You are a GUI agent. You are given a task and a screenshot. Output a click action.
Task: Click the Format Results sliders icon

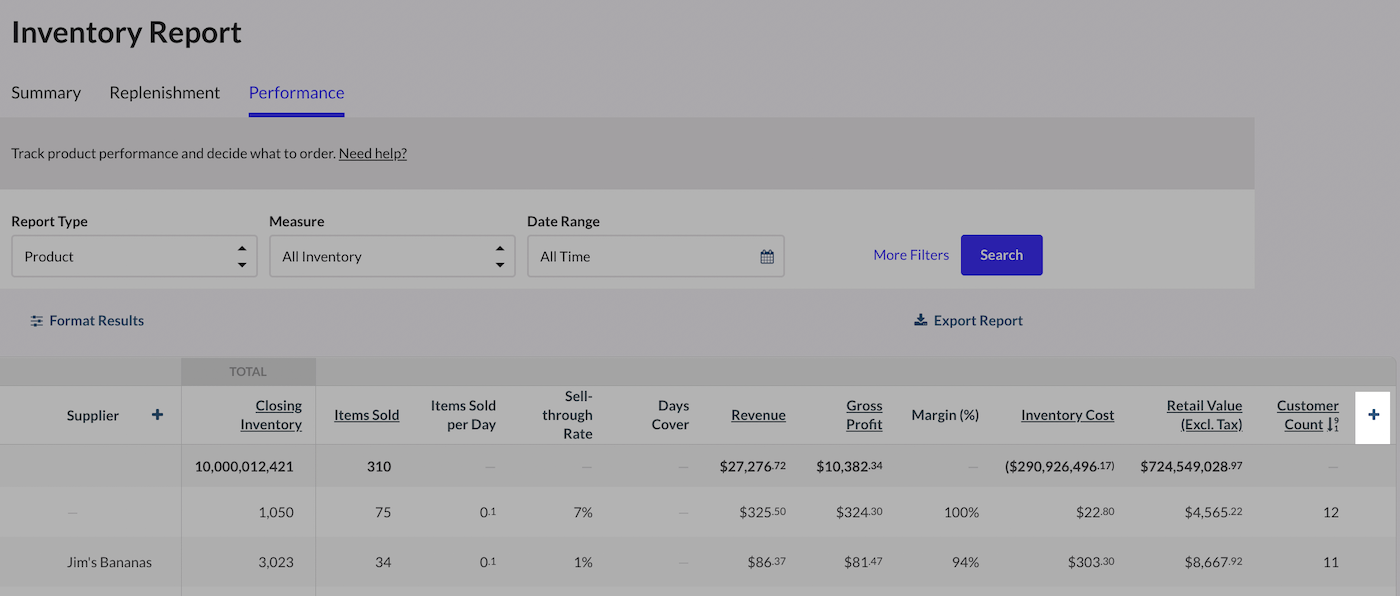37,321
